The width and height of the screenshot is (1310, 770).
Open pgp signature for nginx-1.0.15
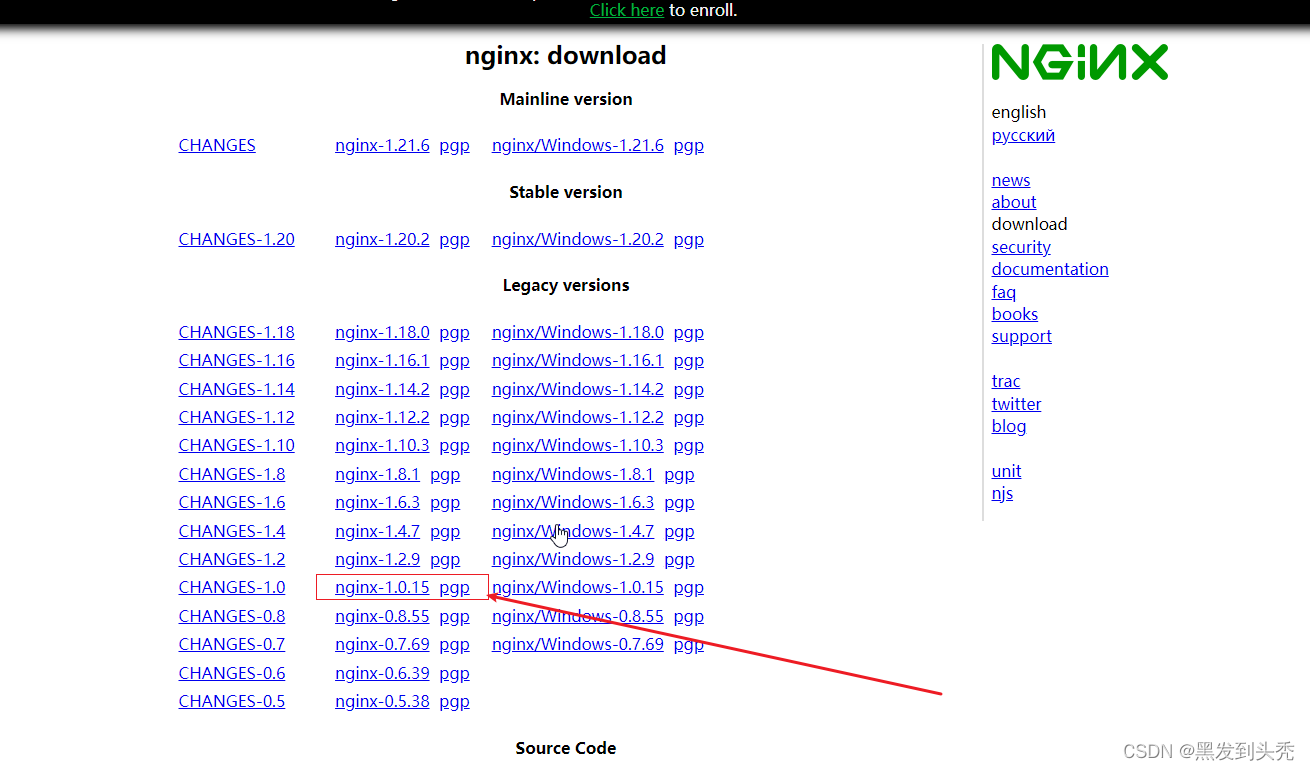coord(454,587)
